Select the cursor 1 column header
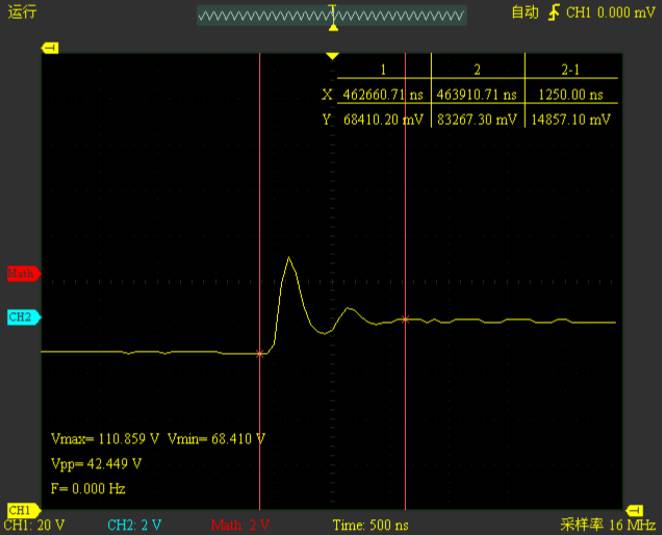The width and height of the screenshot is (662, 535). tap(383, 69)
